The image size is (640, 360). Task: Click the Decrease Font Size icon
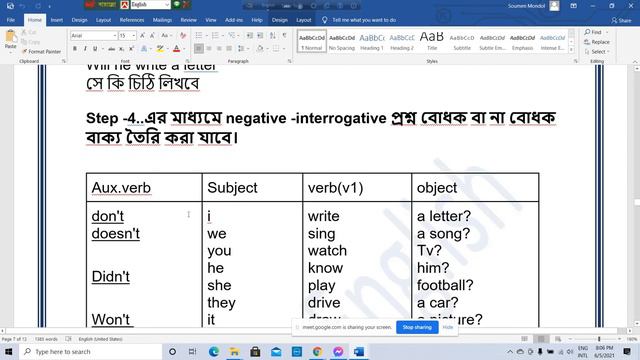pyautogui.click(x=153, y=36)
